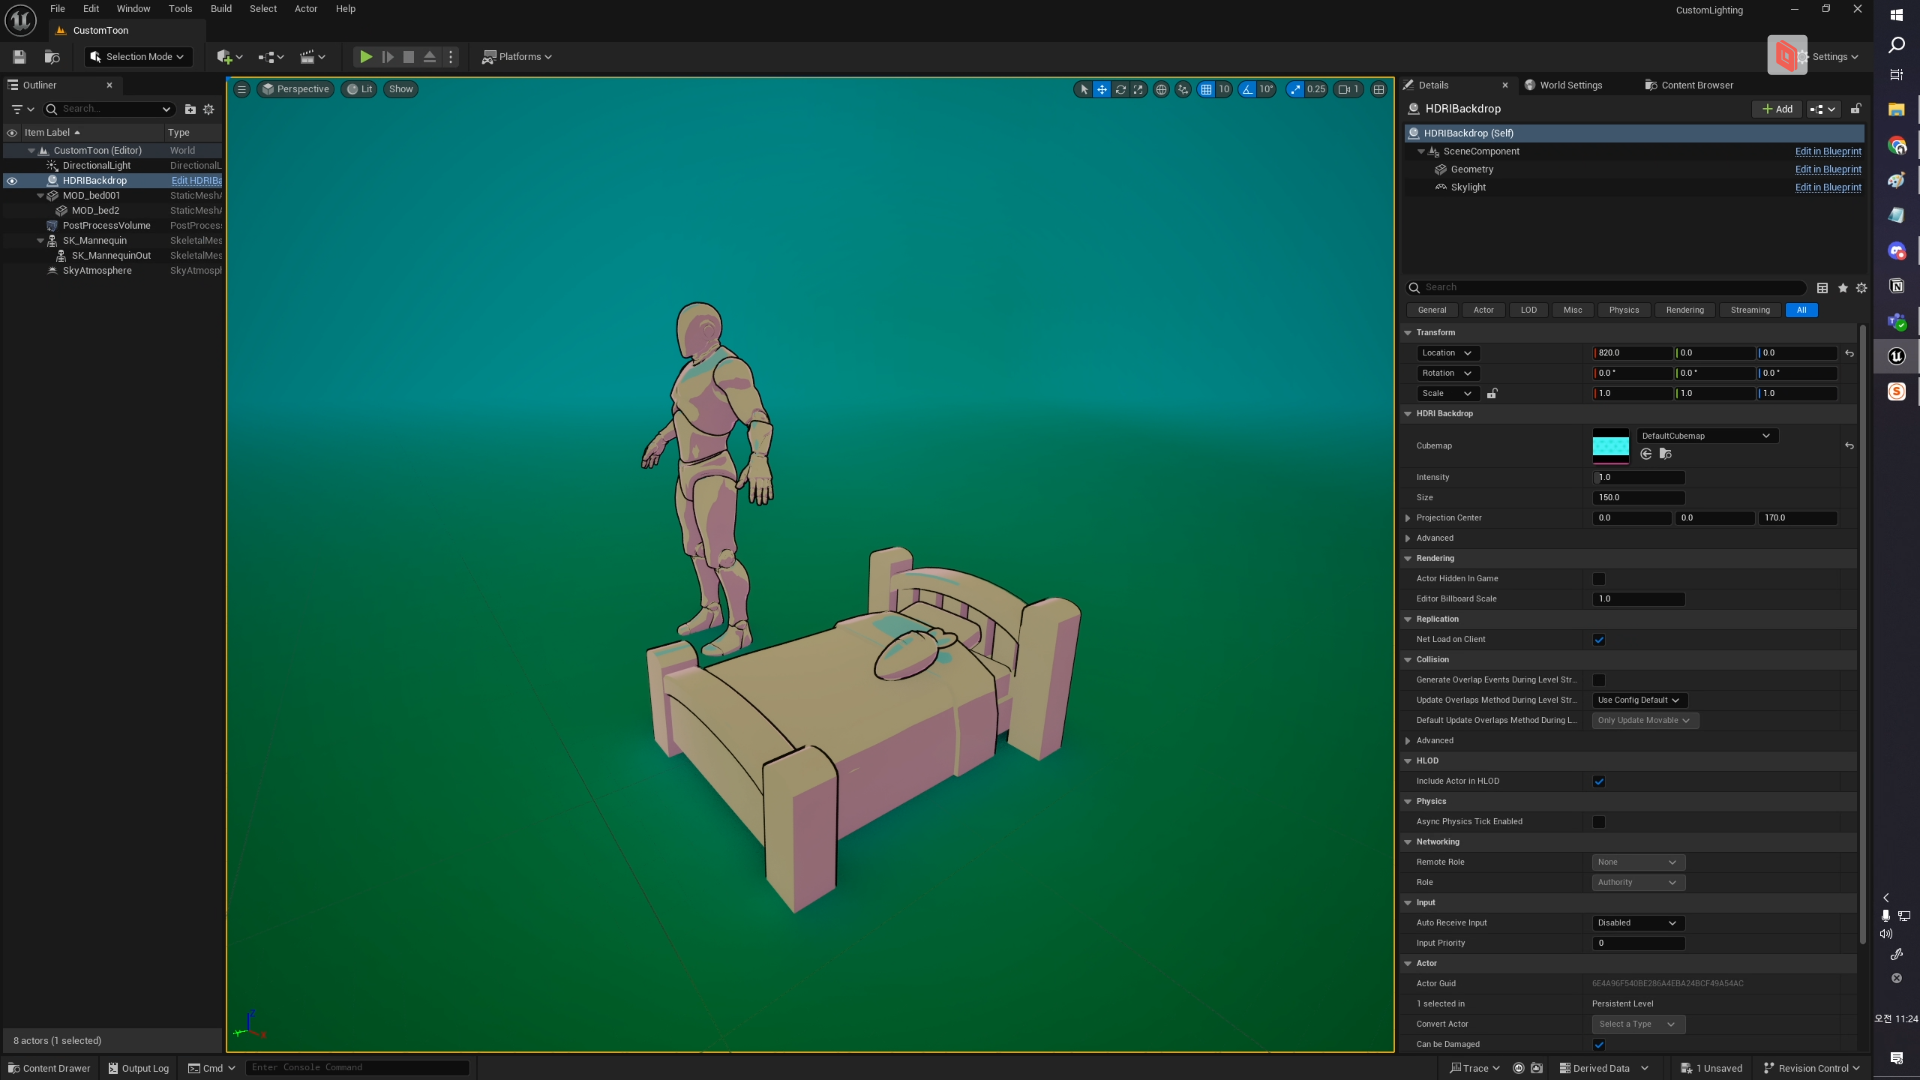Screen dimensions: 1920x1080
Task: Uncheck Net Load on Client
Action: point(1598,640)
